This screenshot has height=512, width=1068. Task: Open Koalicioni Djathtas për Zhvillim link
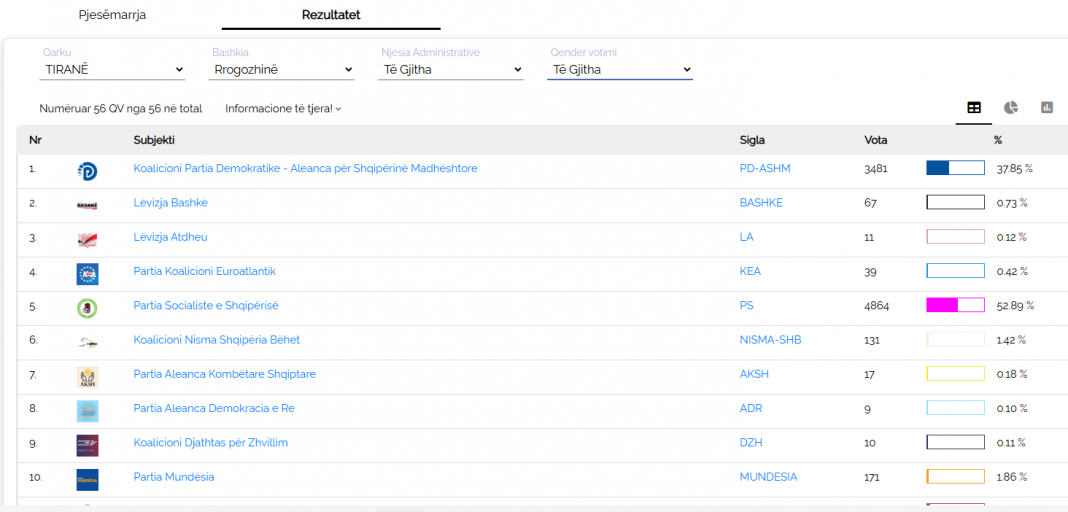point(210,443)
